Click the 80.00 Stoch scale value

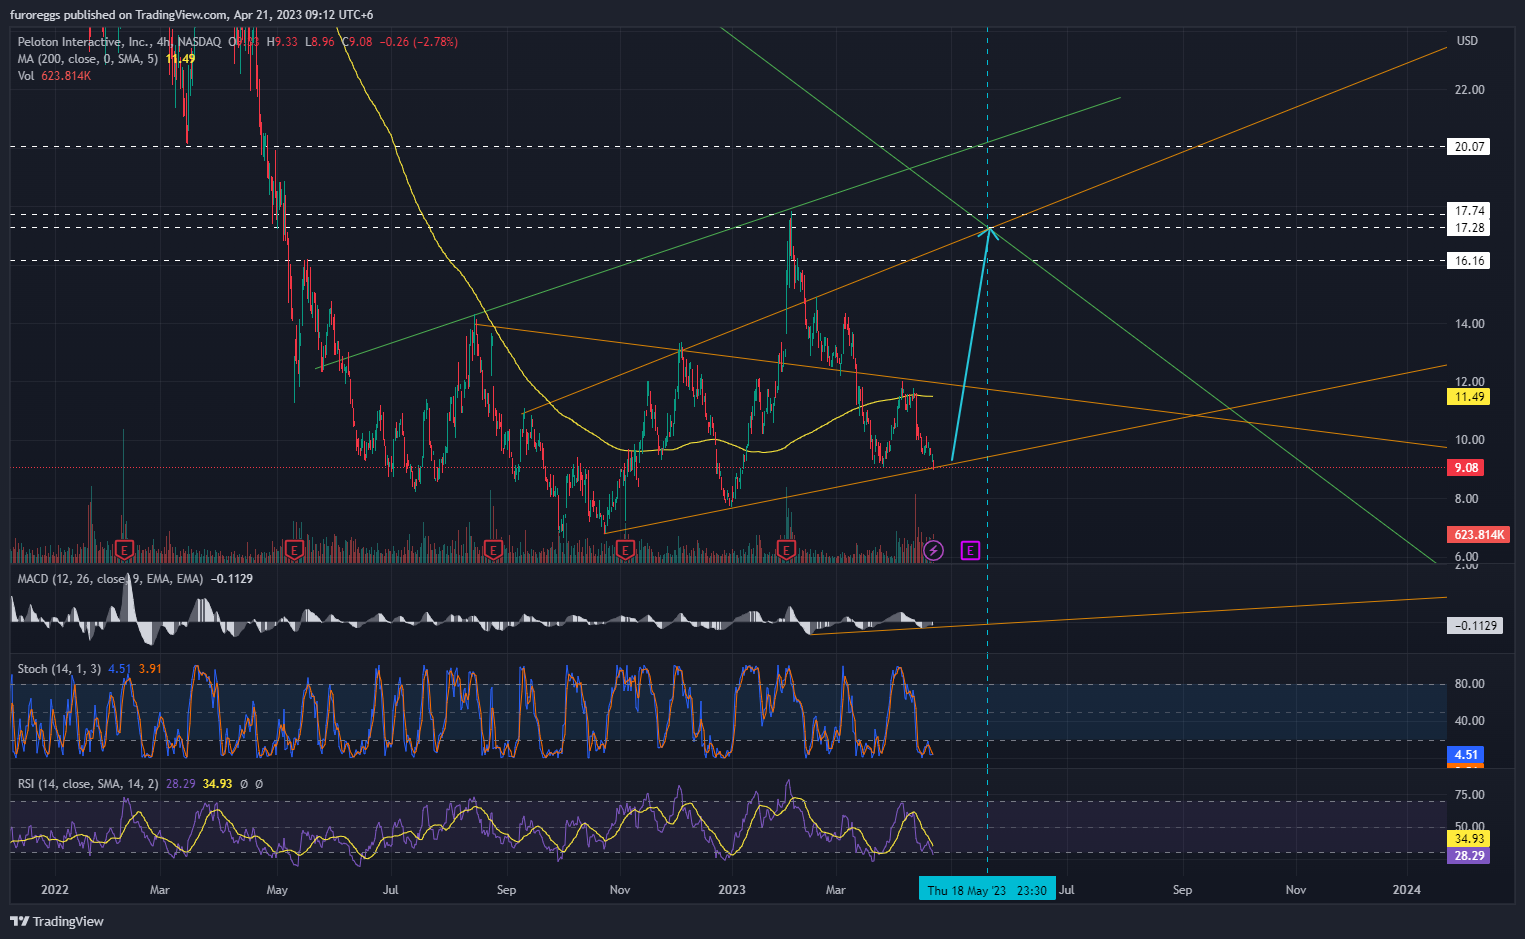pos(1469,684)
